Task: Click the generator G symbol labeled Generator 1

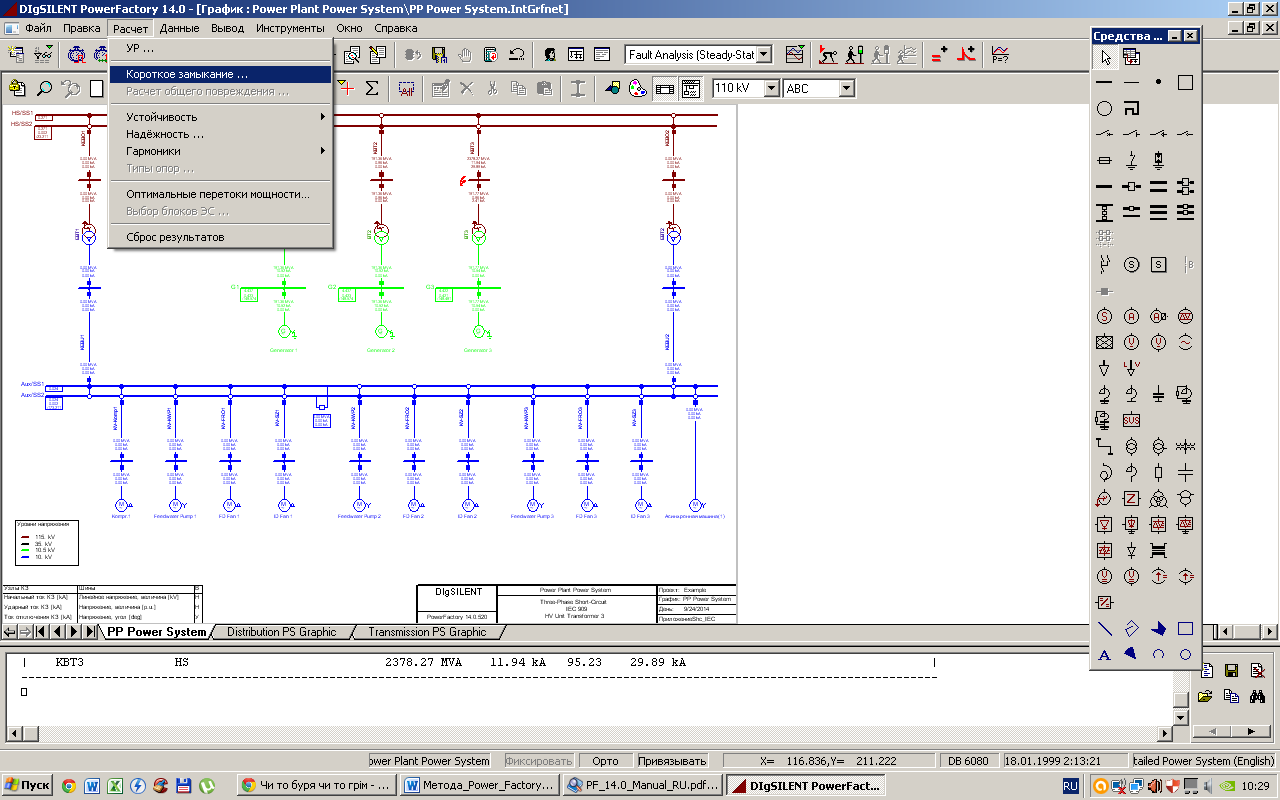Action: [x=283, y=332]
